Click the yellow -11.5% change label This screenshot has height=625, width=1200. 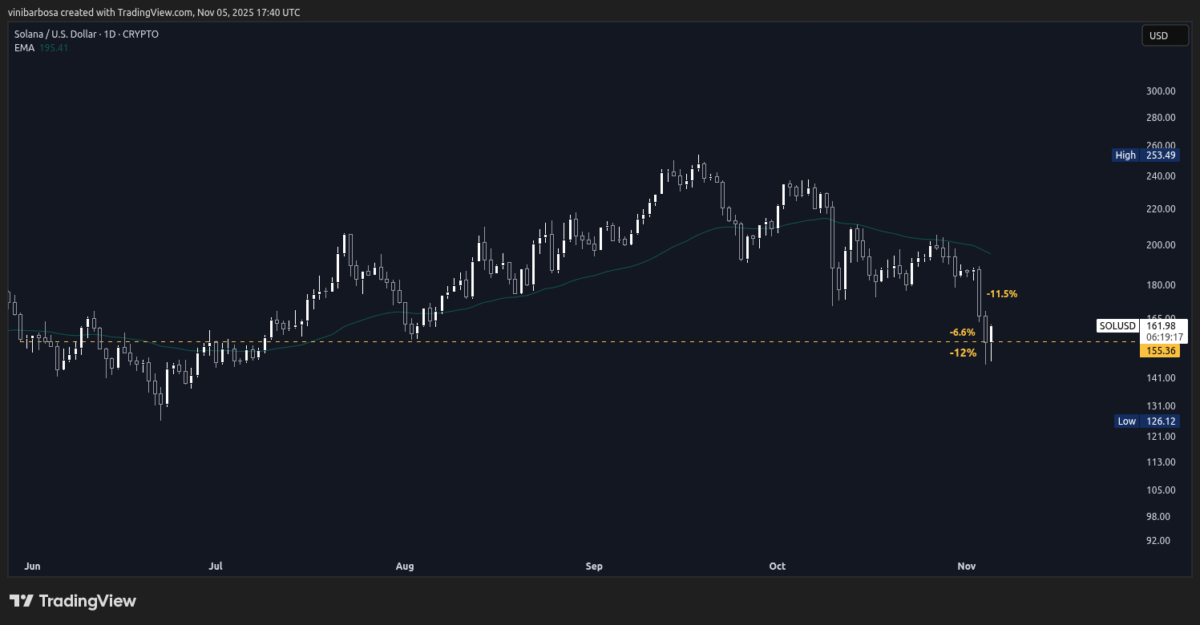1002,294
